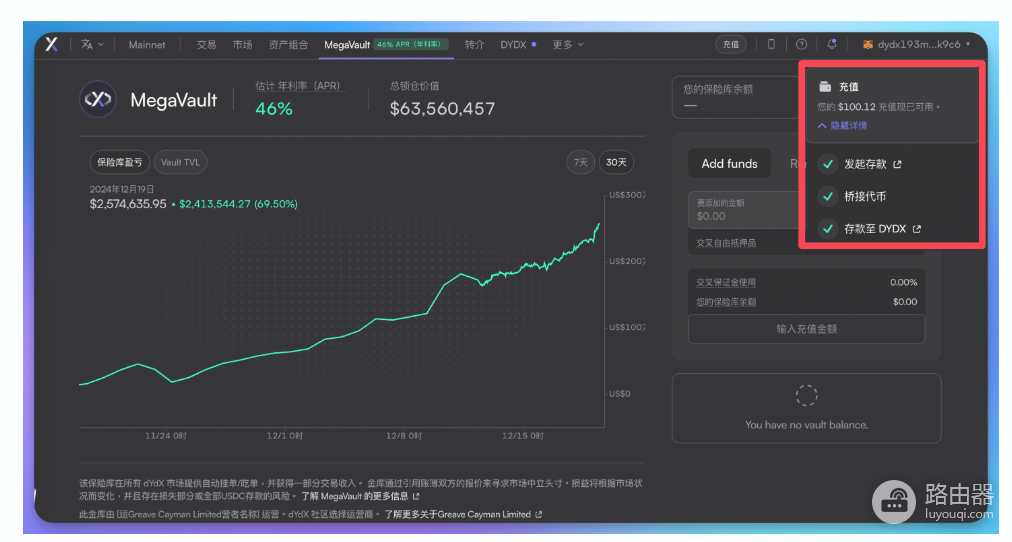
Task: Open the Greave Cayman Limited info link
Action: (463, 514)
